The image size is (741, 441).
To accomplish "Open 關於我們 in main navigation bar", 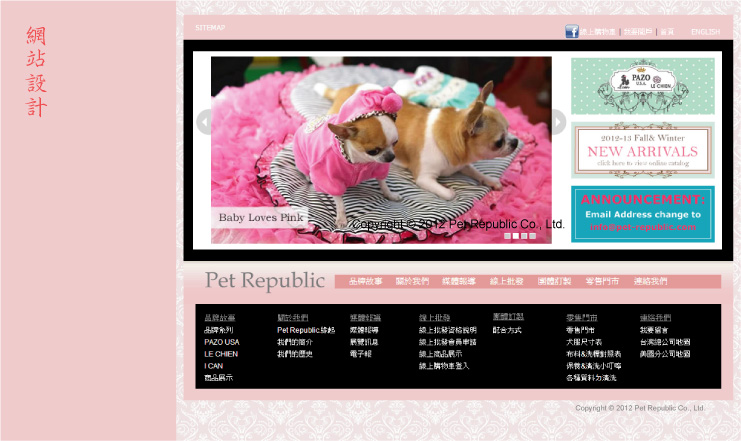I will point(412,281).
